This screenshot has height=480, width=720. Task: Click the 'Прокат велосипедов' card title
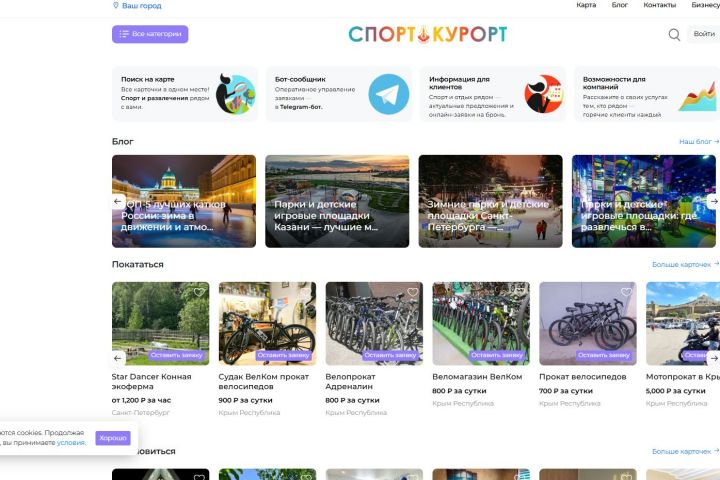pos(583,377)
